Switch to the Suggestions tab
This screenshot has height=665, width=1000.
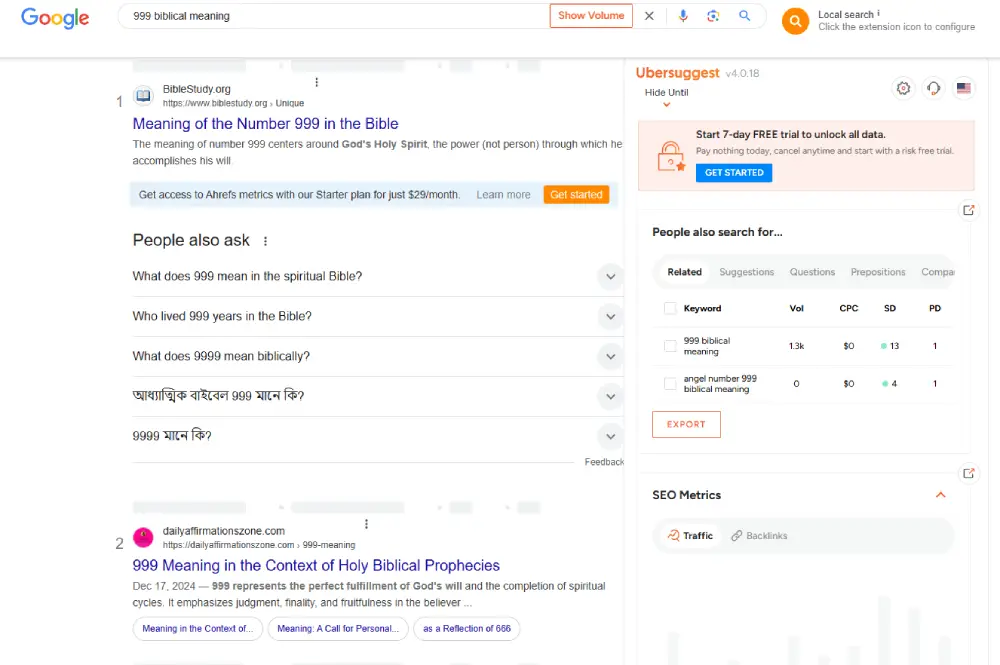[x=746, y=272]
